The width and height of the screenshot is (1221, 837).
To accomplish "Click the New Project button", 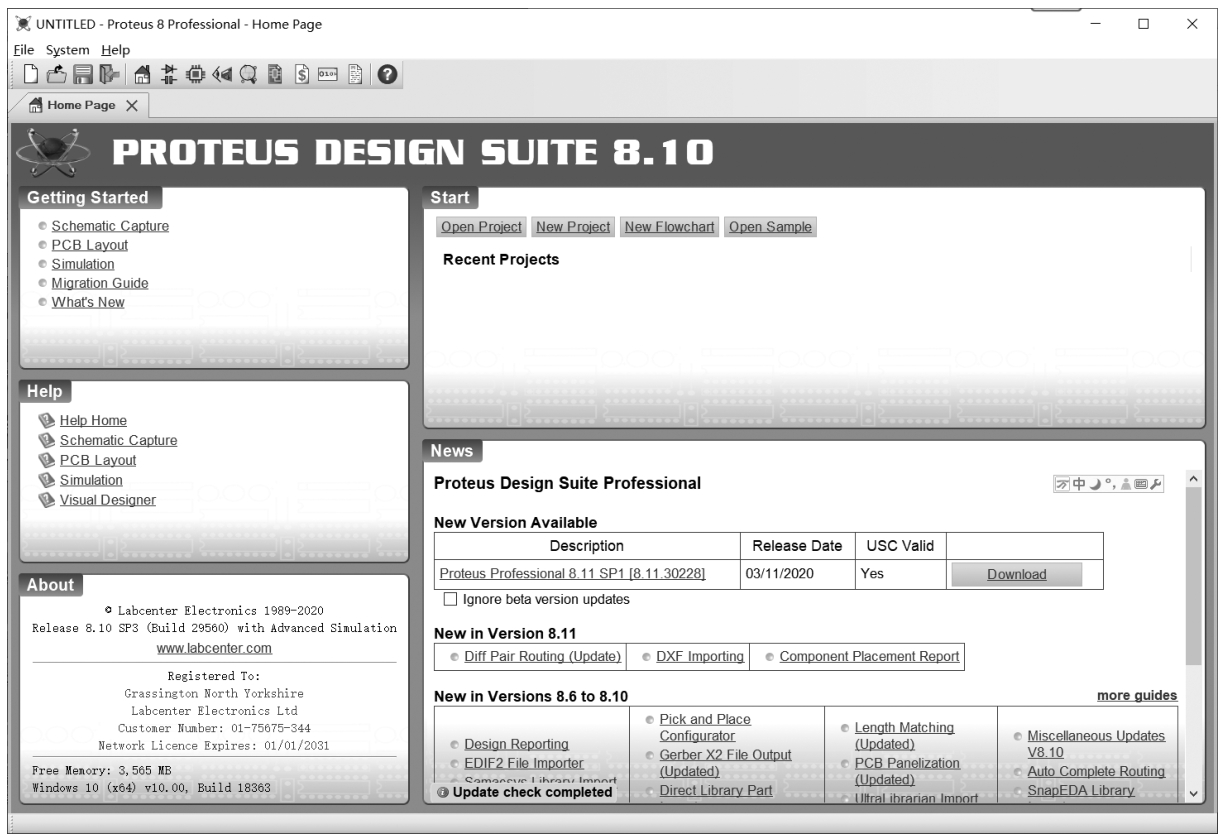I will coord(573,227).
